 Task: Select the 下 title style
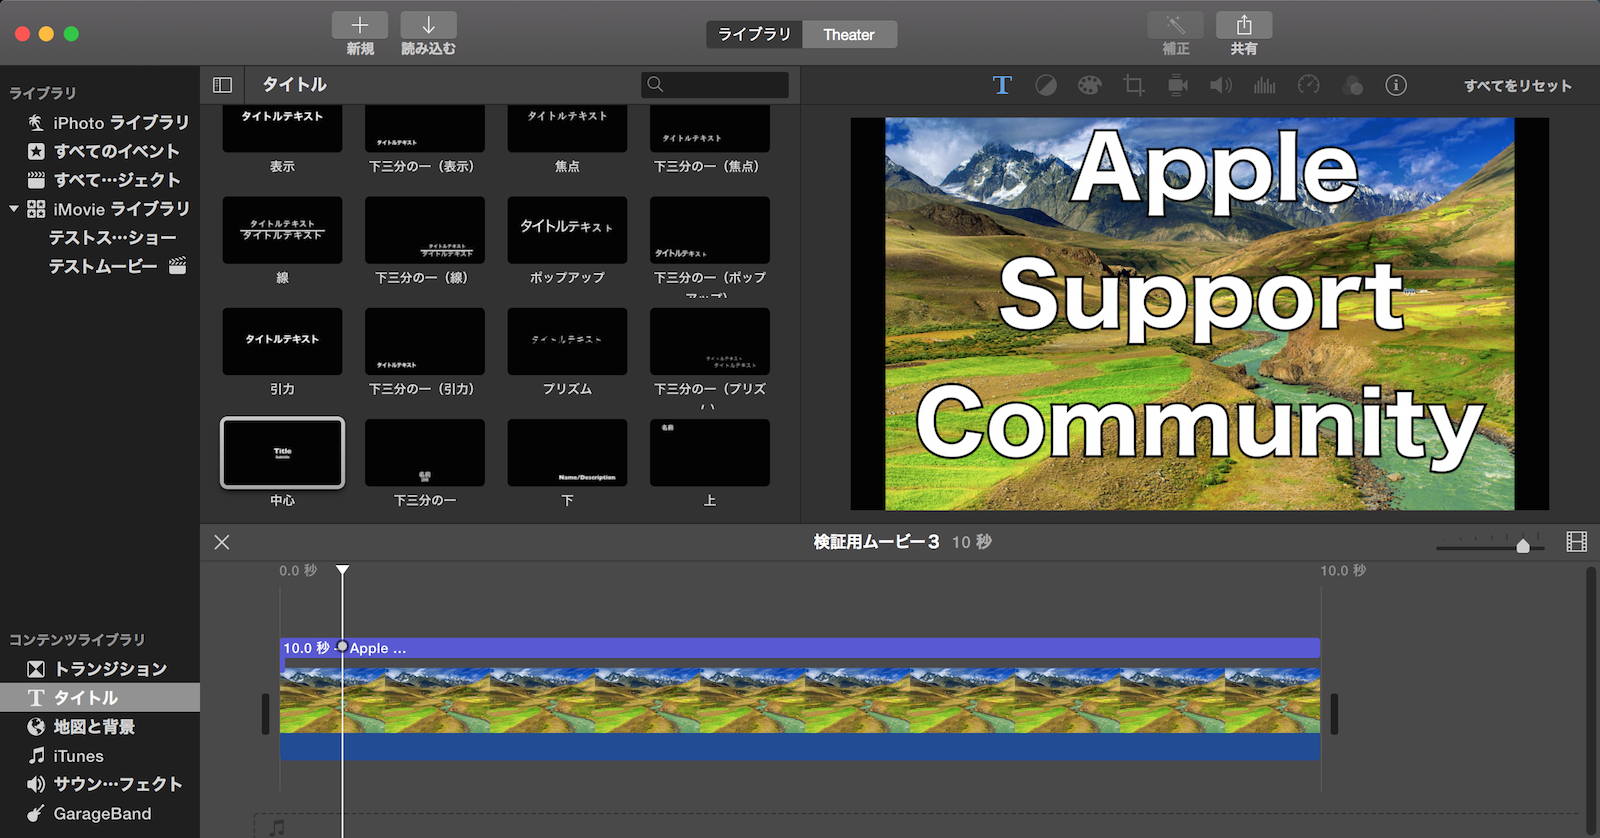tap(567, 453)
